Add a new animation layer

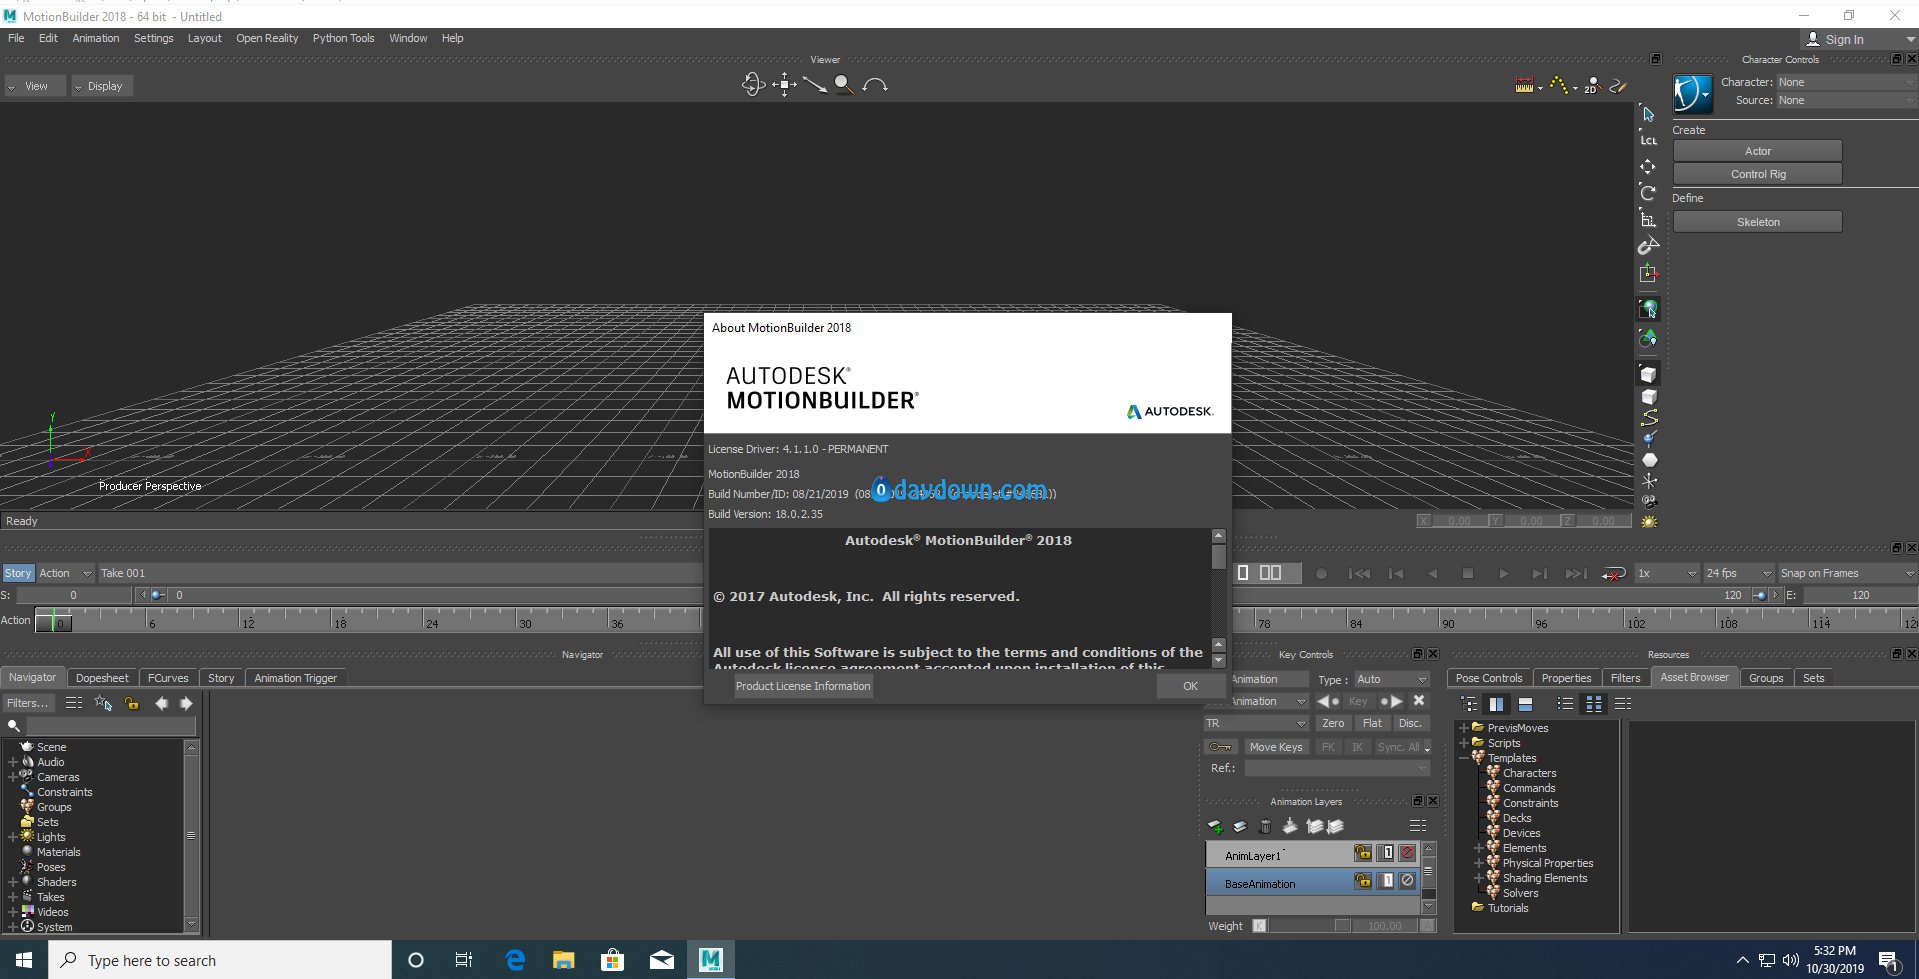coord(1216,826)
